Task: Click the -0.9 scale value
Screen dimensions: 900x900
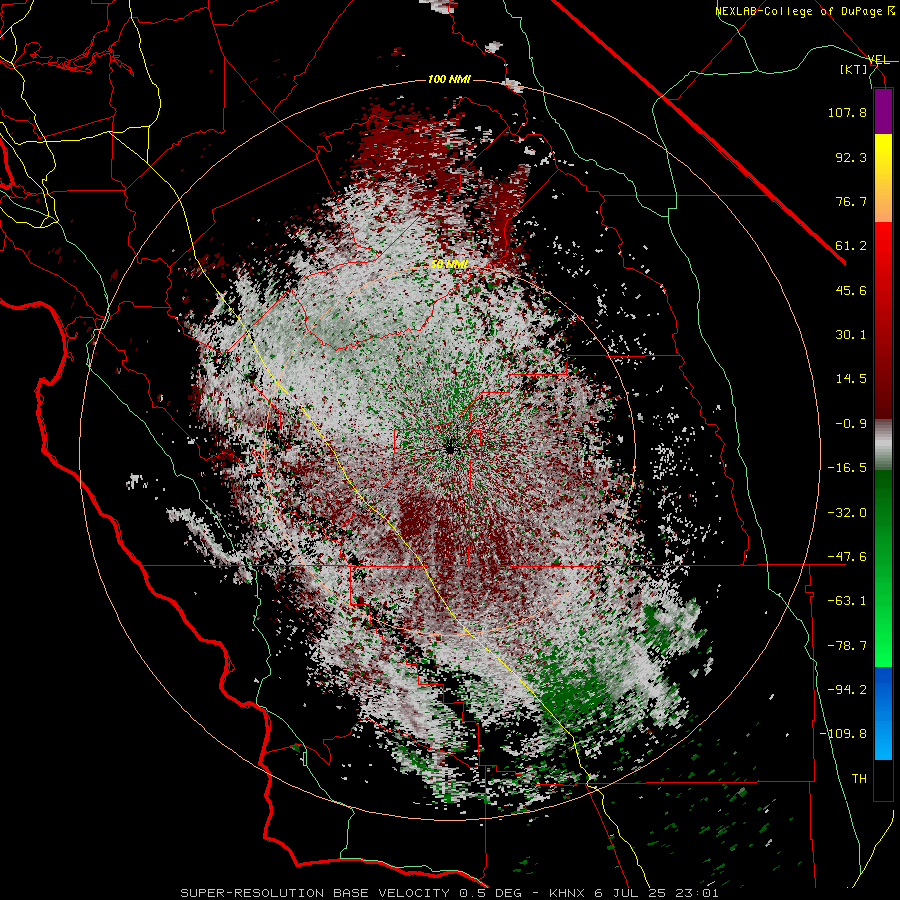Action: point(851,424)
